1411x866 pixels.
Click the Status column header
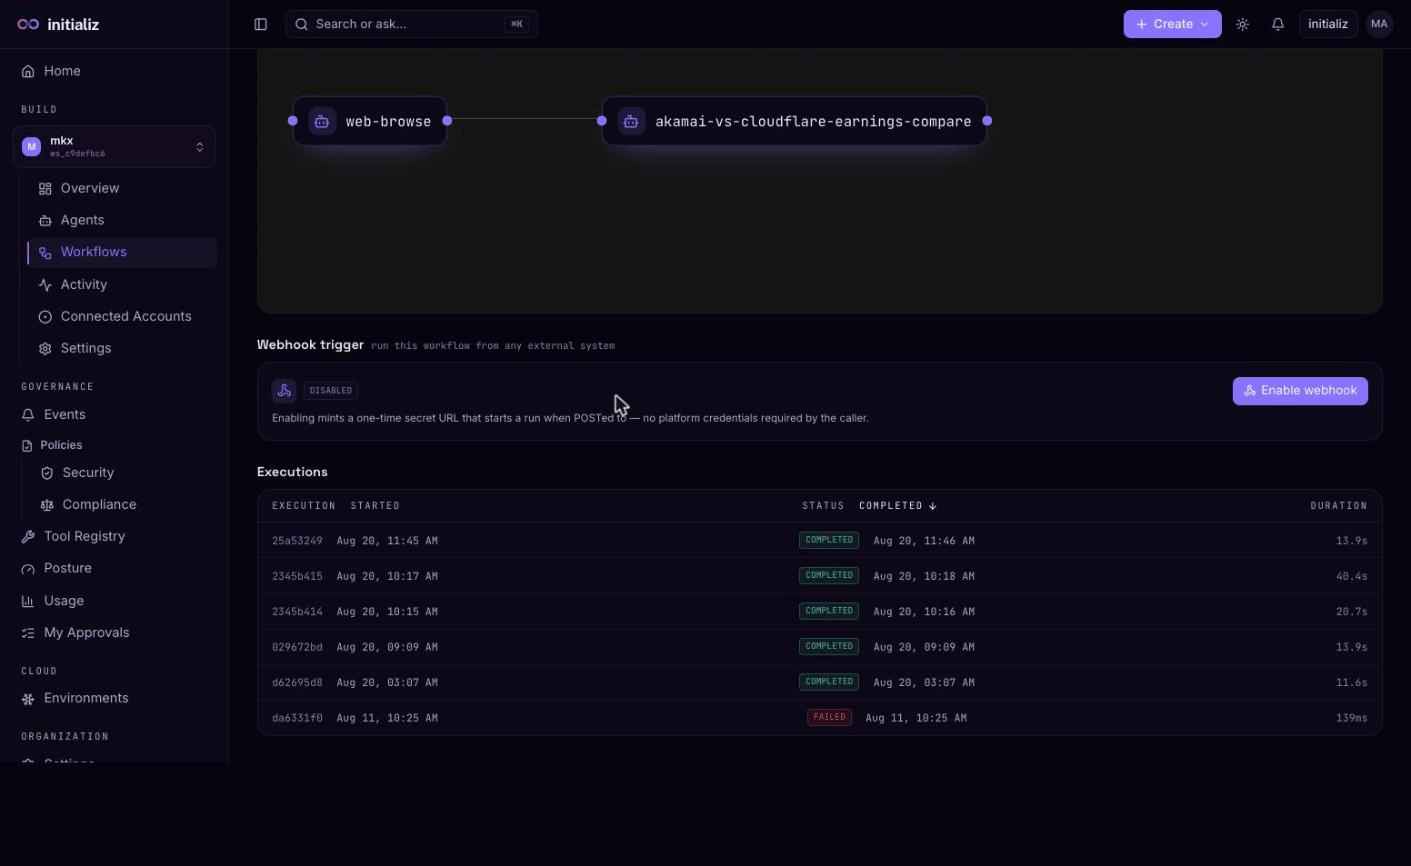click(x=823, y=506)
